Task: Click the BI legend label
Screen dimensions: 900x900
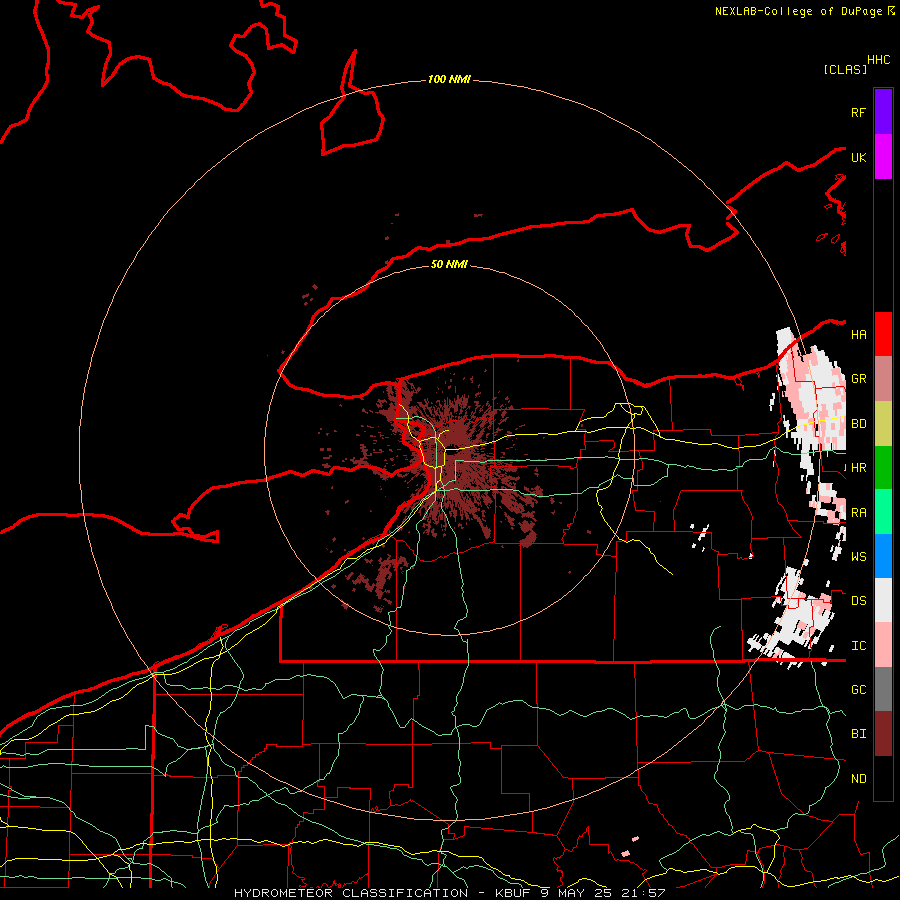Action: pos(859,734)
